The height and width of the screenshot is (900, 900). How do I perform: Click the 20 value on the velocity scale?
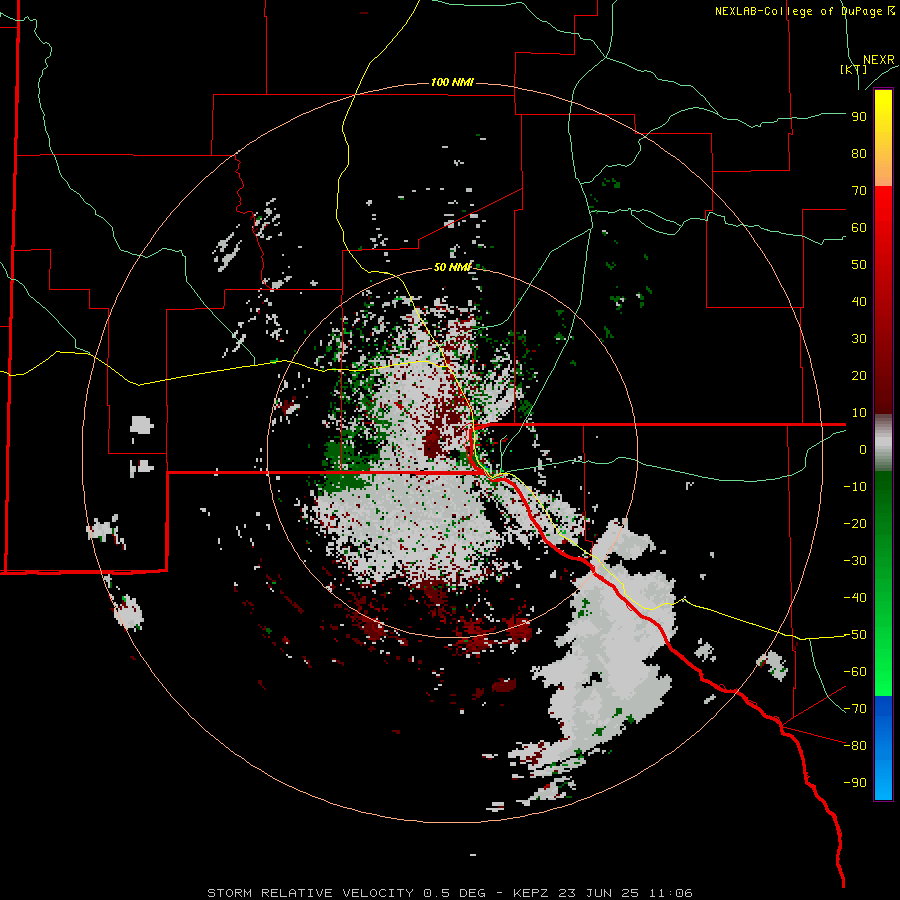coord(859,375)
